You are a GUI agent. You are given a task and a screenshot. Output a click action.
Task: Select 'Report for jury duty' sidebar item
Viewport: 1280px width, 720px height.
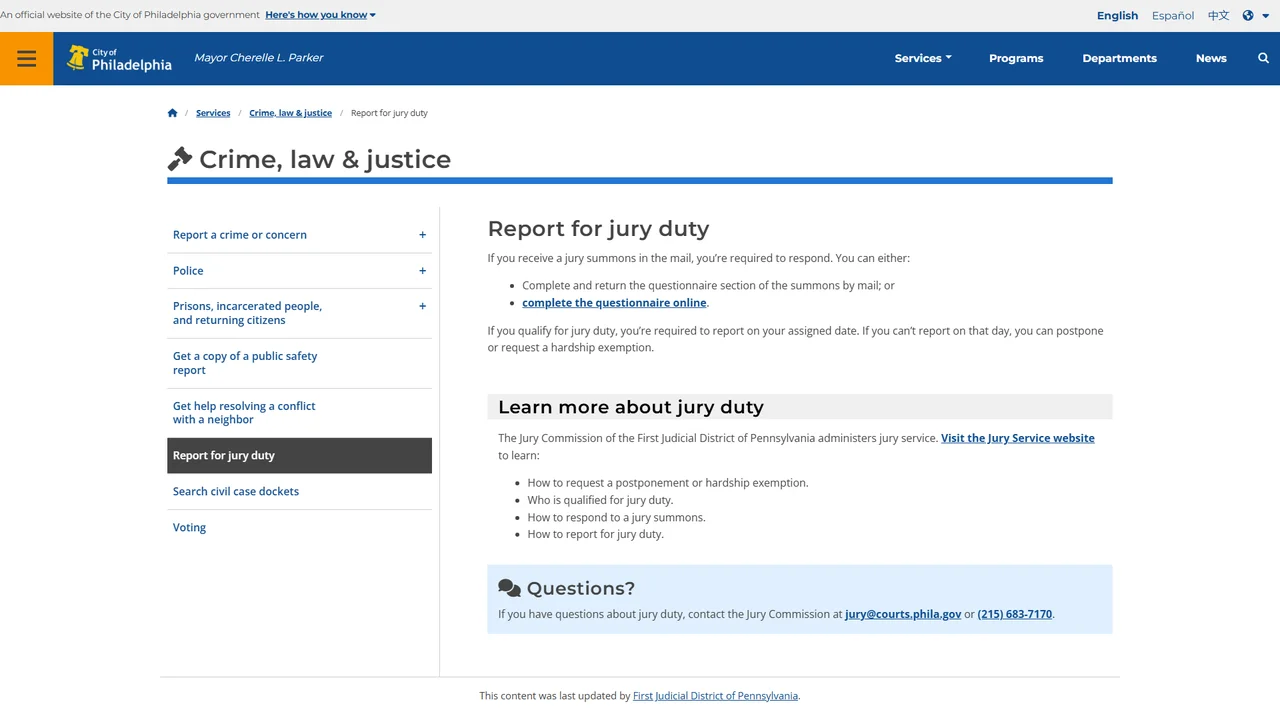(x=299, y=456)
